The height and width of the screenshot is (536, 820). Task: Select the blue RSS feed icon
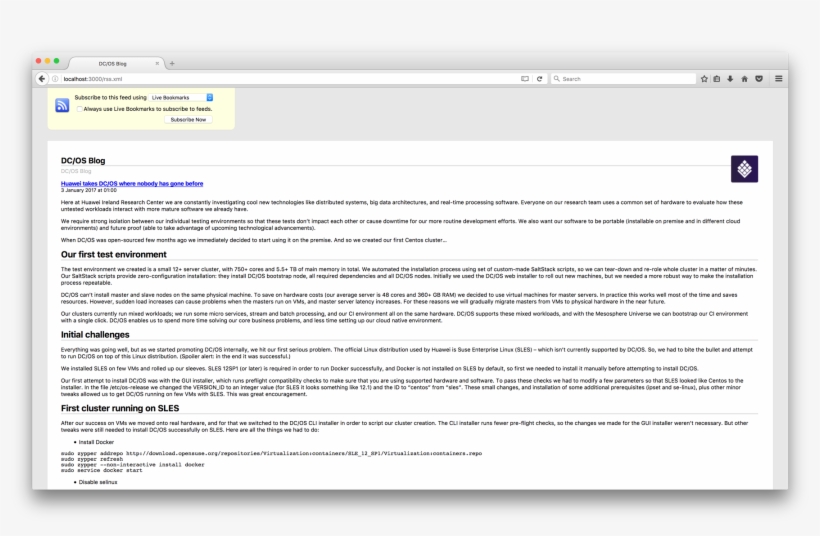(x=62, y=106)
